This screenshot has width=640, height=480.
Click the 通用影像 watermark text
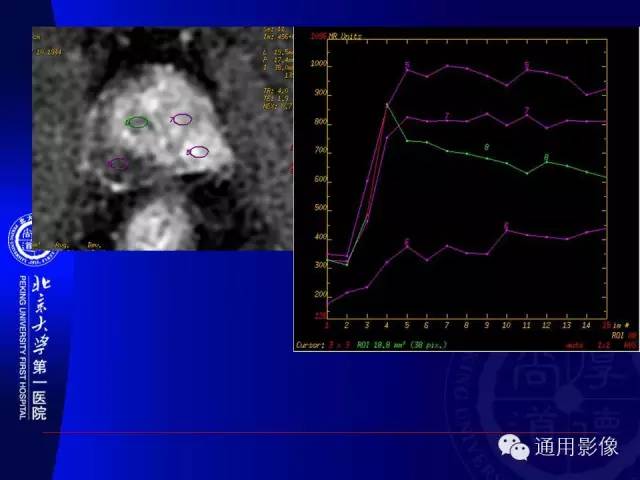576,447
